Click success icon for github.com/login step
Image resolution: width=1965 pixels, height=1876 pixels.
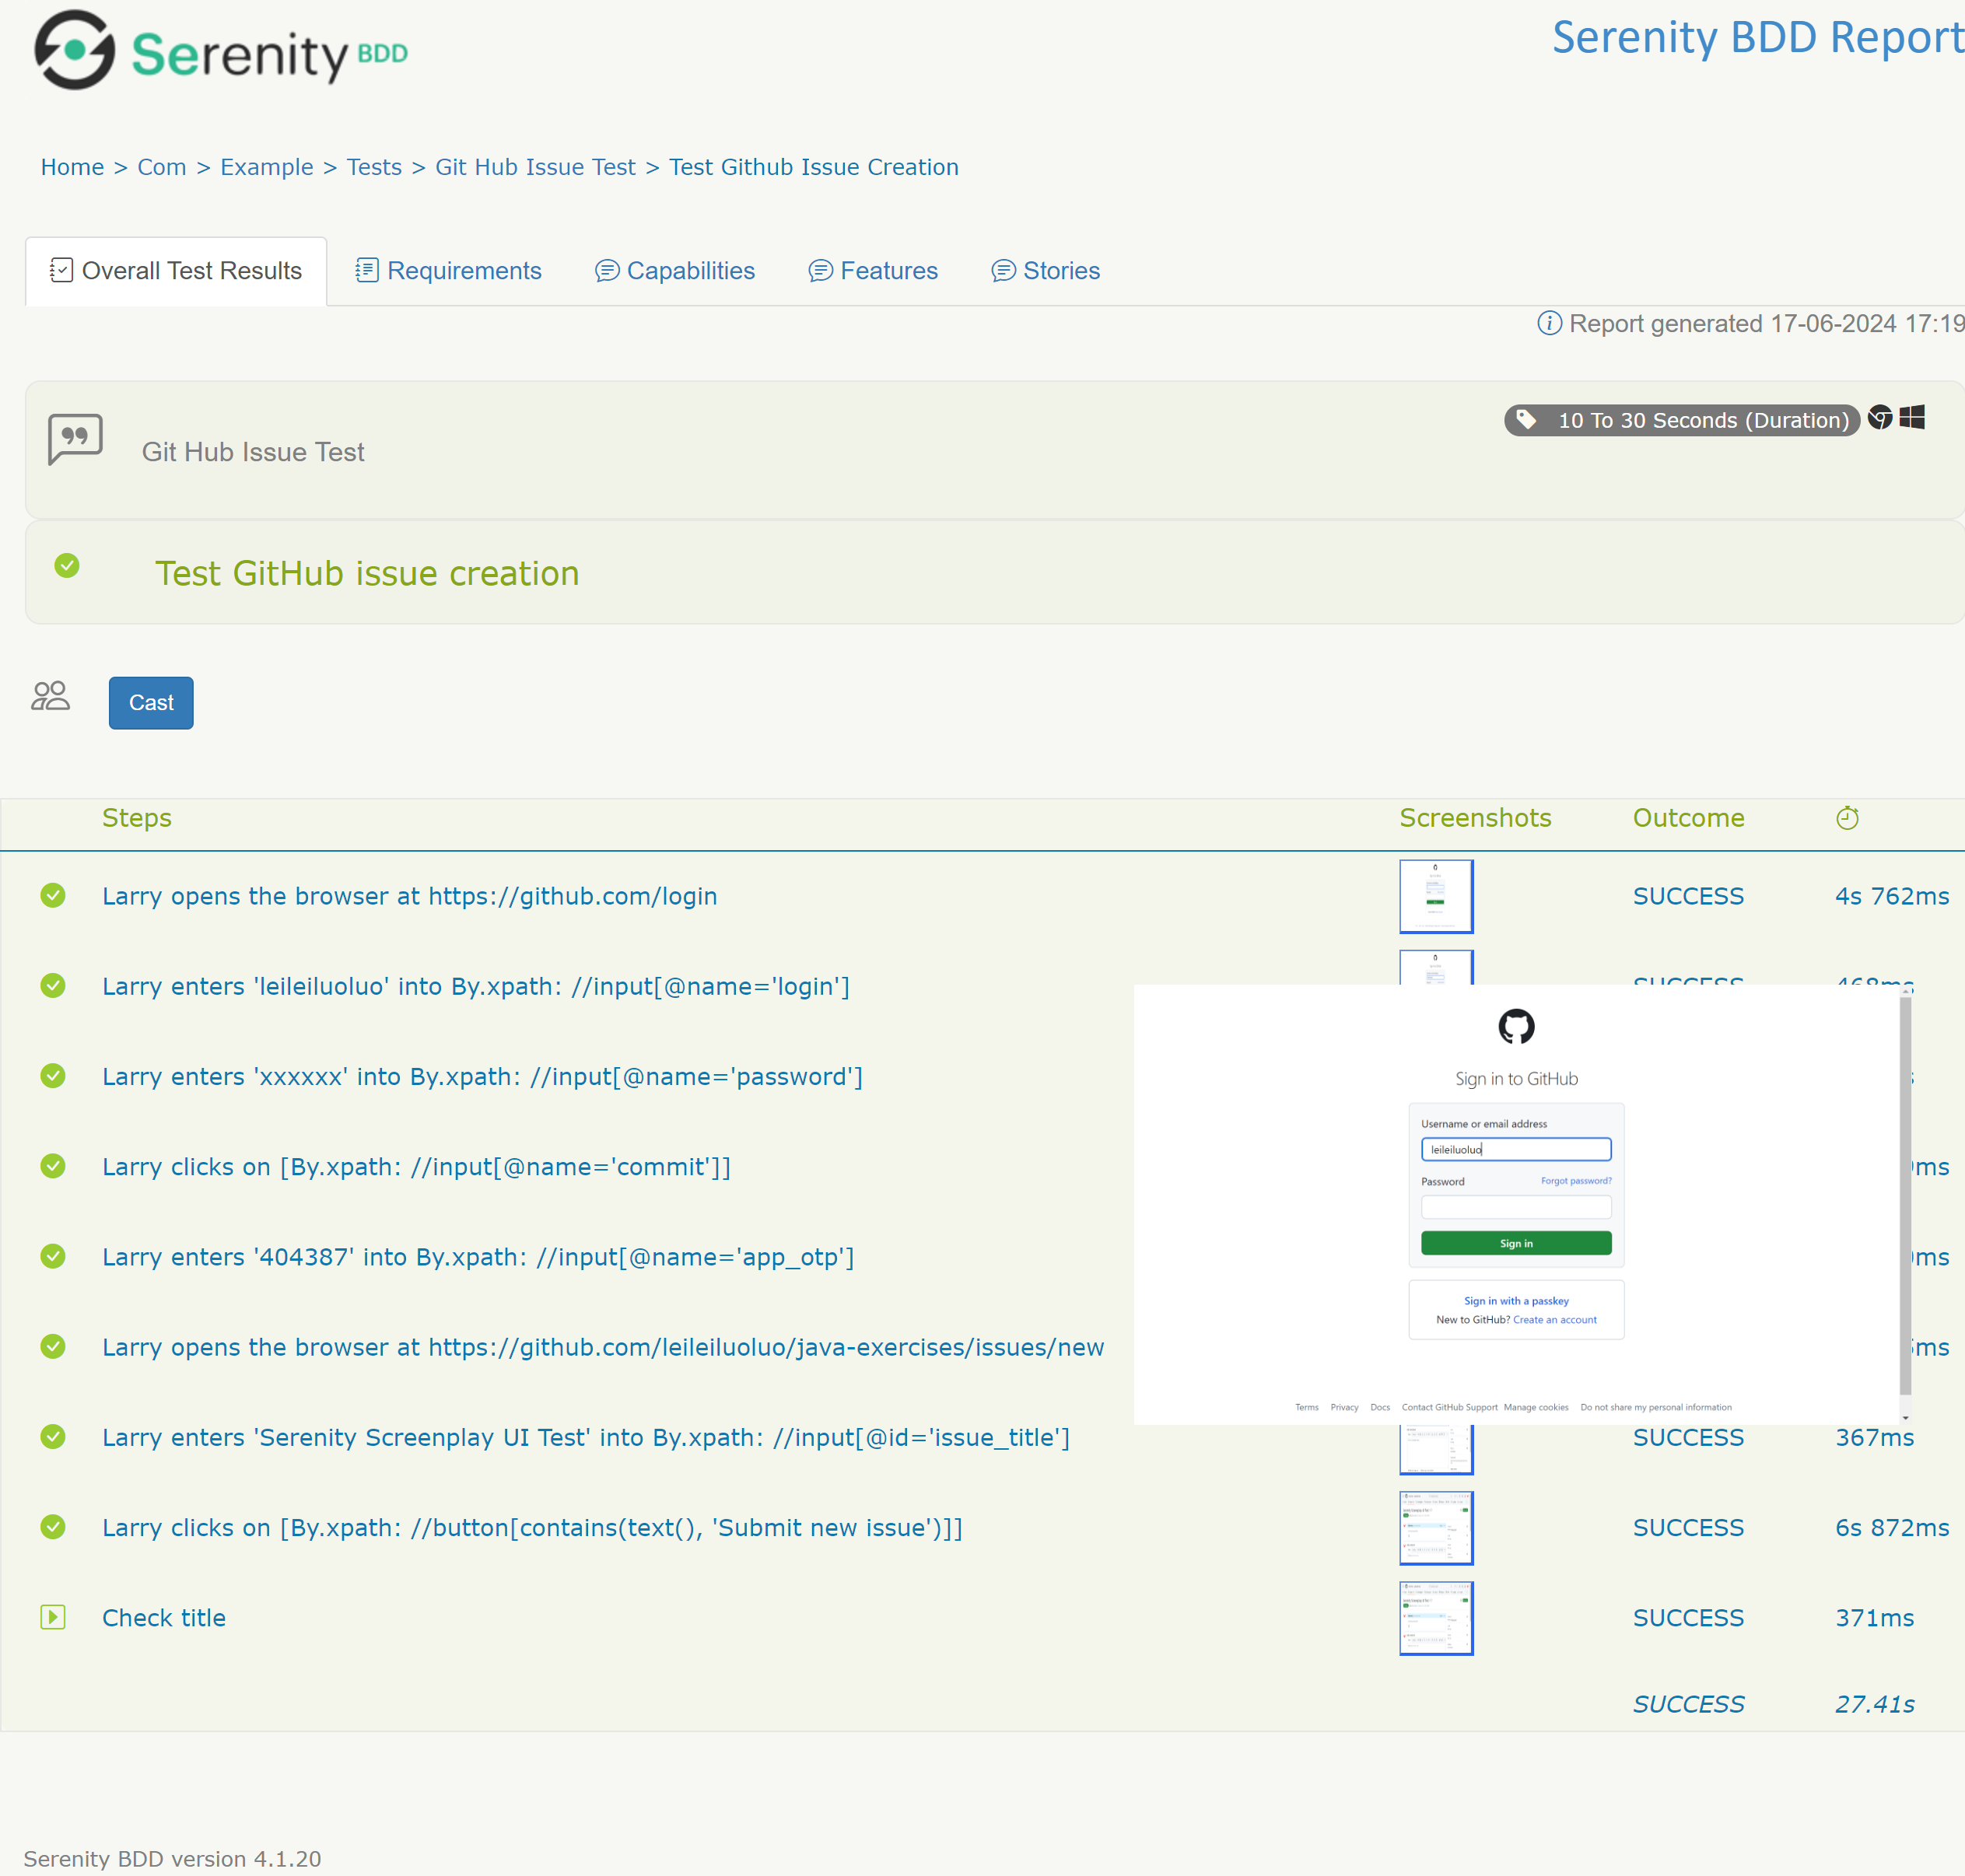pyautogui.click(x=53, y=895)
